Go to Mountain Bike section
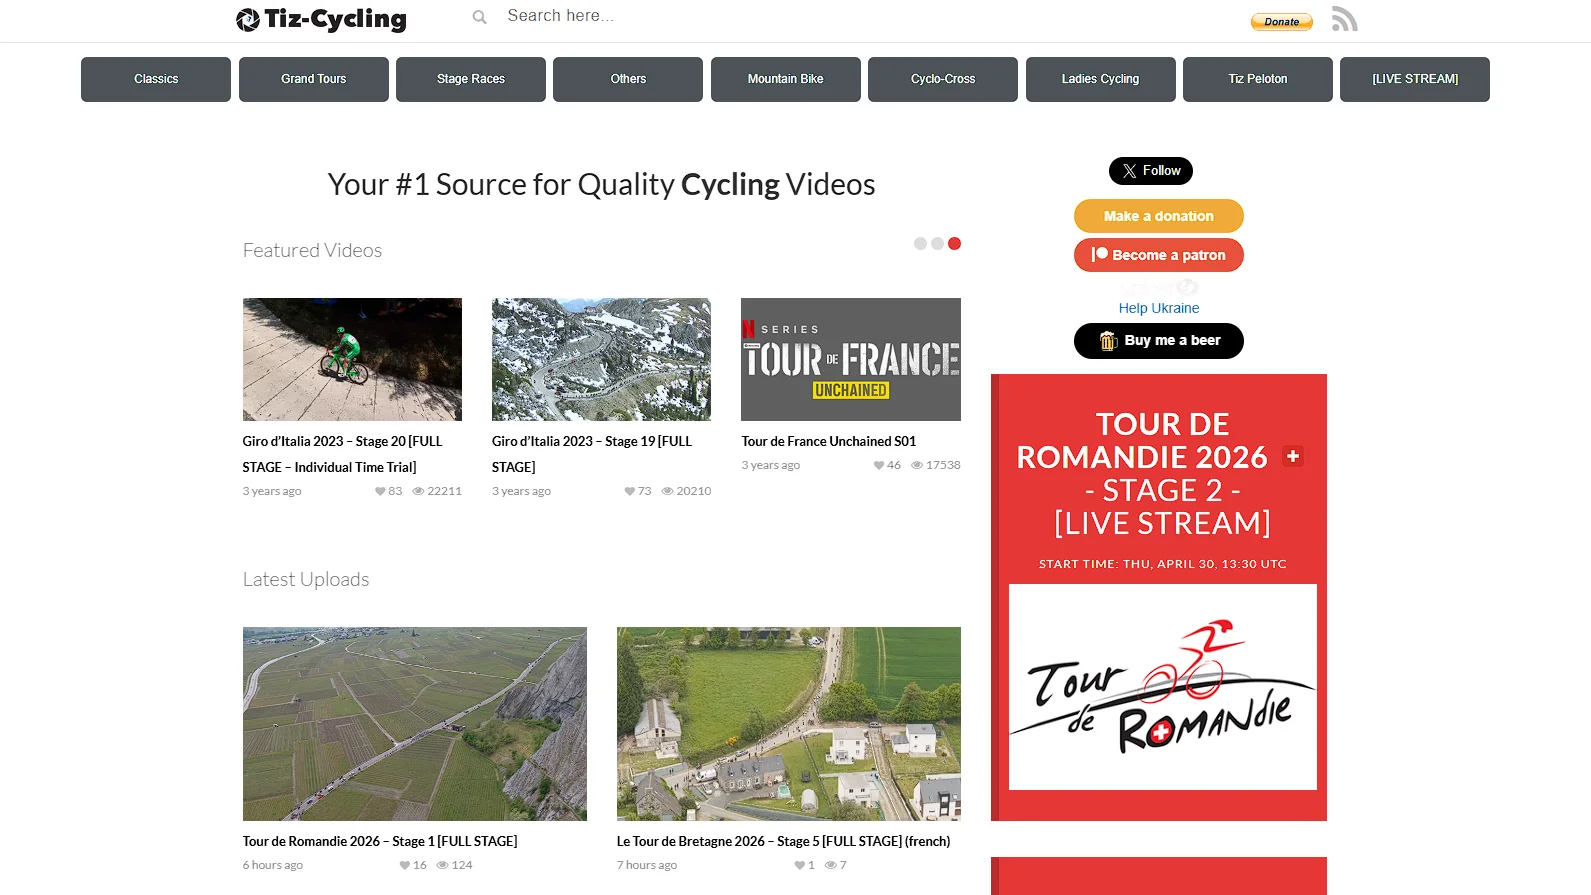1591x895 pixels. [x=786, y=79]
